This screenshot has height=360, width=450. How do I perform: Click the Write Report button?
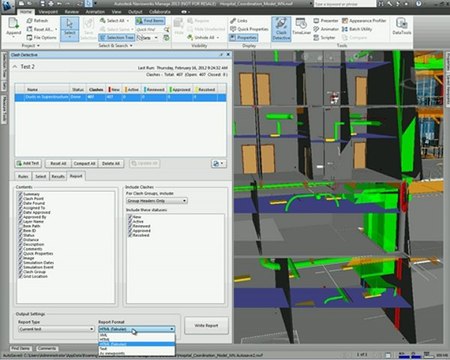tap(206, 325)
